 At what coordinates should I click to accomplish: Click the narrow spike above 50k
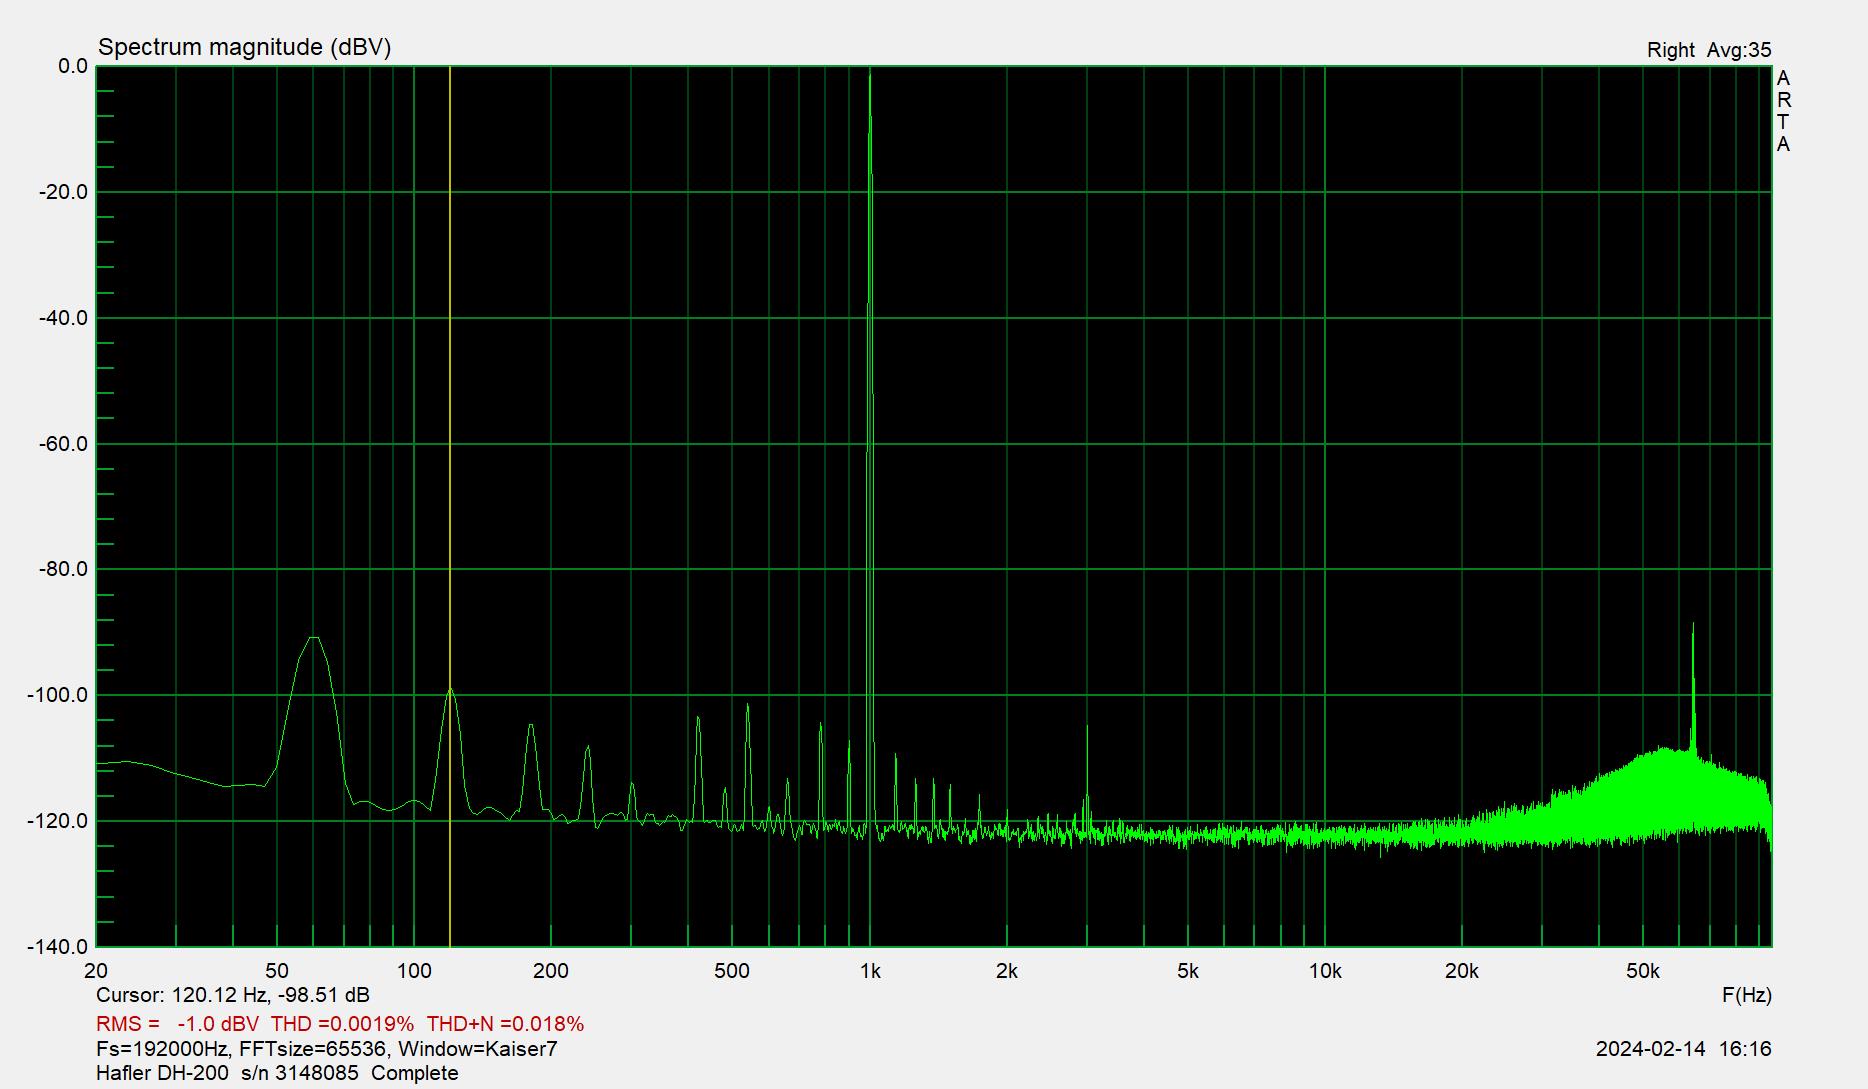click(1693, 626)
